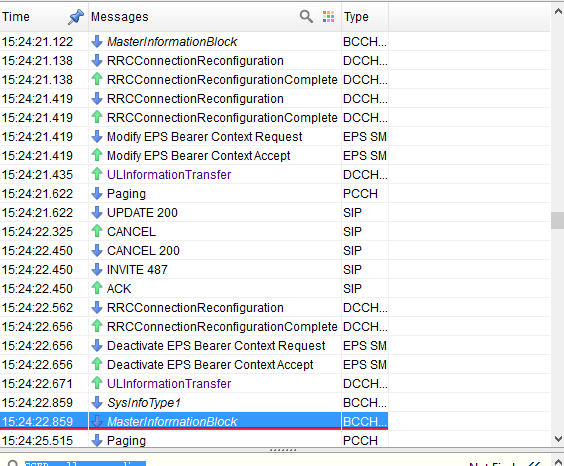
Task: Click the pin icon in Time column header
Action: pyautogui.click(x=76, y=17)
